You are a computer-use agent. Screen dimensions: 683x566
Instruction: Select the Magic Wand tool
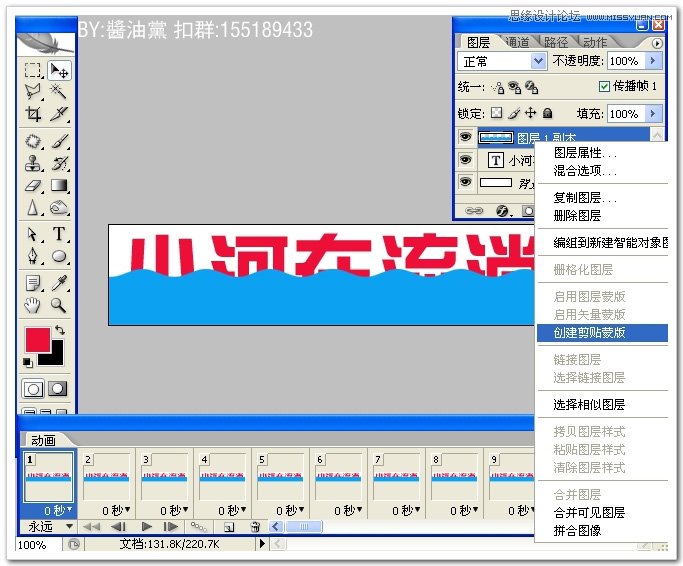click(x=59, y=92)
